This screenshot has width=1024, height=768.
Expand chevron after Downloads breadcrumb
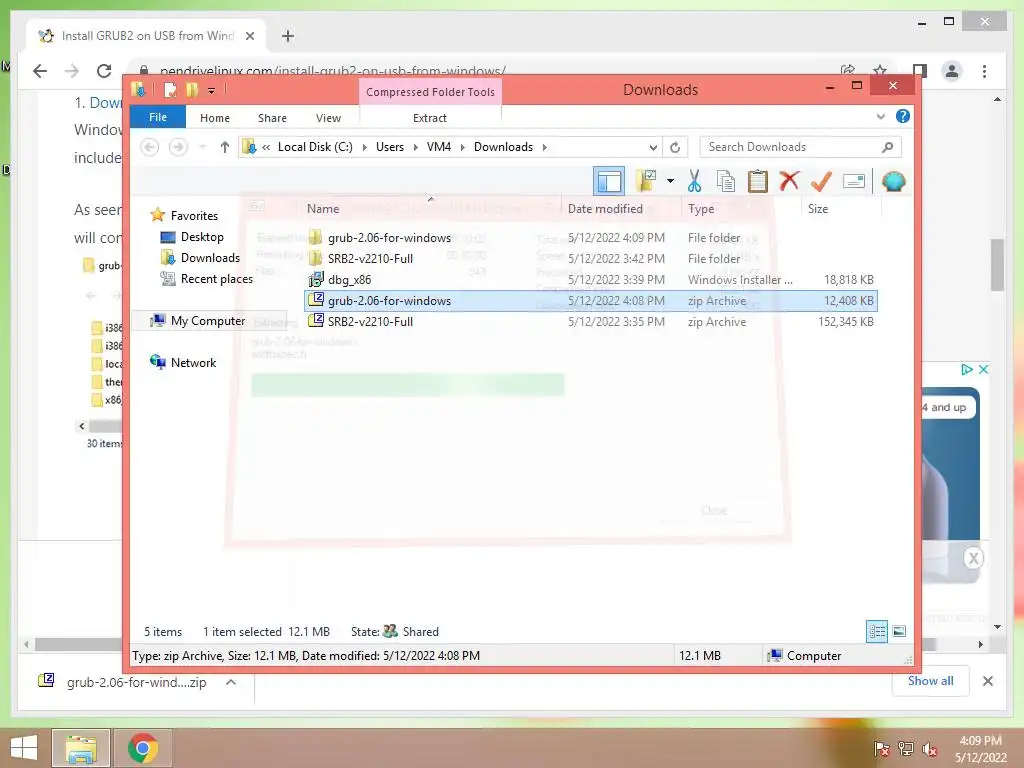click(x=544, y=148)
